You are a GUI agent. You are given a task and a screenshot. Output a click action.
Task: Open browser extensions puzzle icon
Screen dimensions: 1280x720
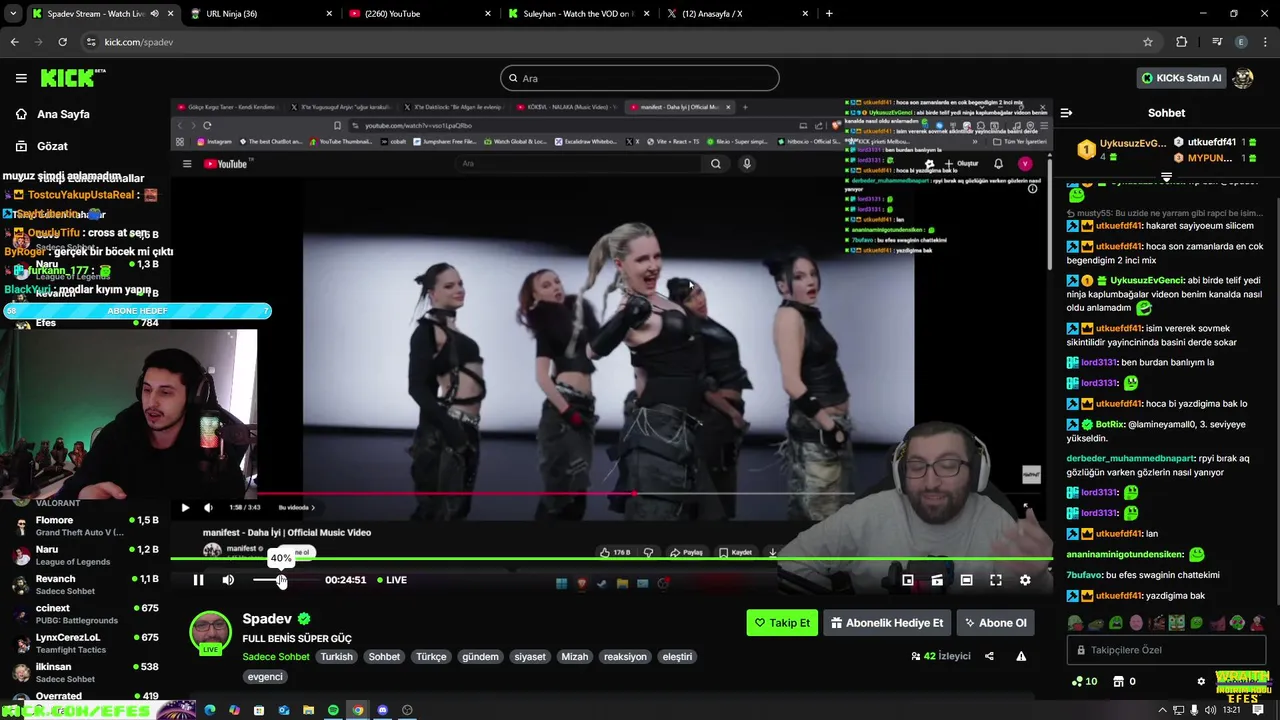tap(1181, 42)
